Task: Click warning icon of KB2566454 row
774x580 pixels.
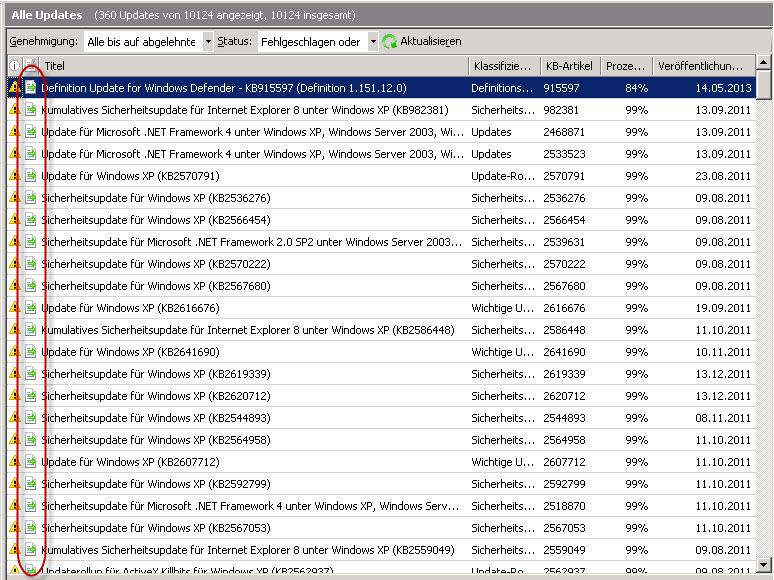Action: 14,220
